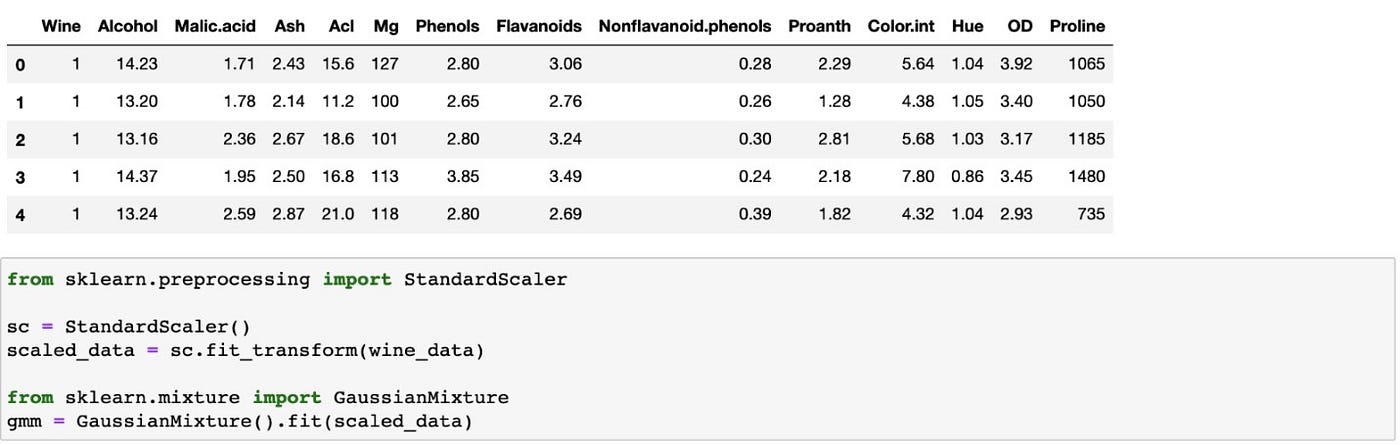1400x445 pixels.
Task: Select the Color.int column header
Action: (x=901, y=26)
